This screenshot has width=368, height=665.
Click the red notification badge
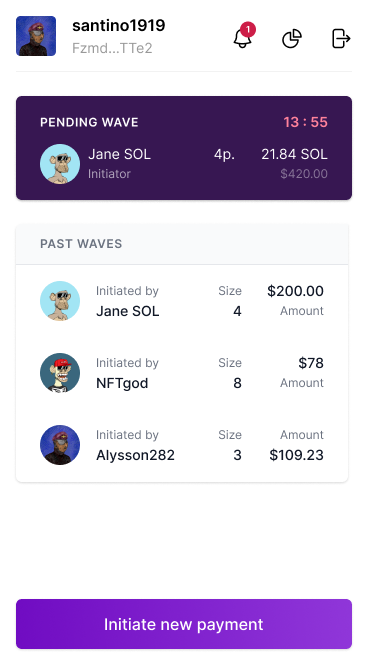[248, 30]
